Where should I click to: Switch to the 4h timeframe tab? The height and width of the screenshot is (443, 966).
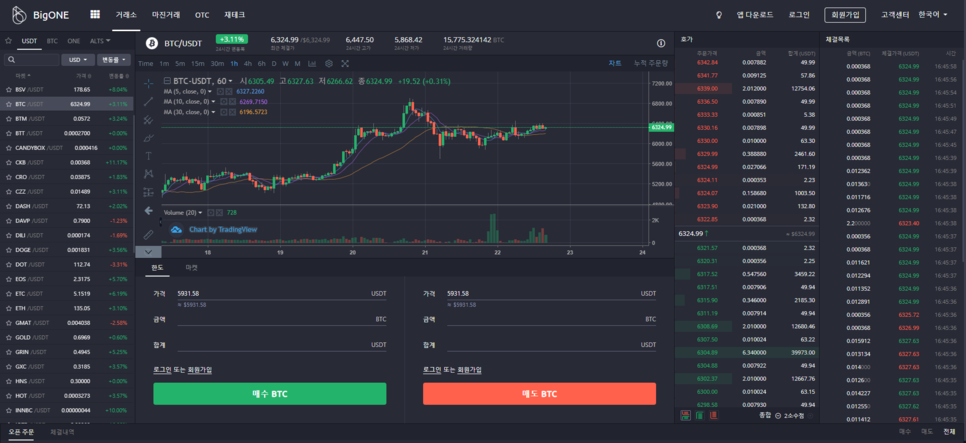248,63
